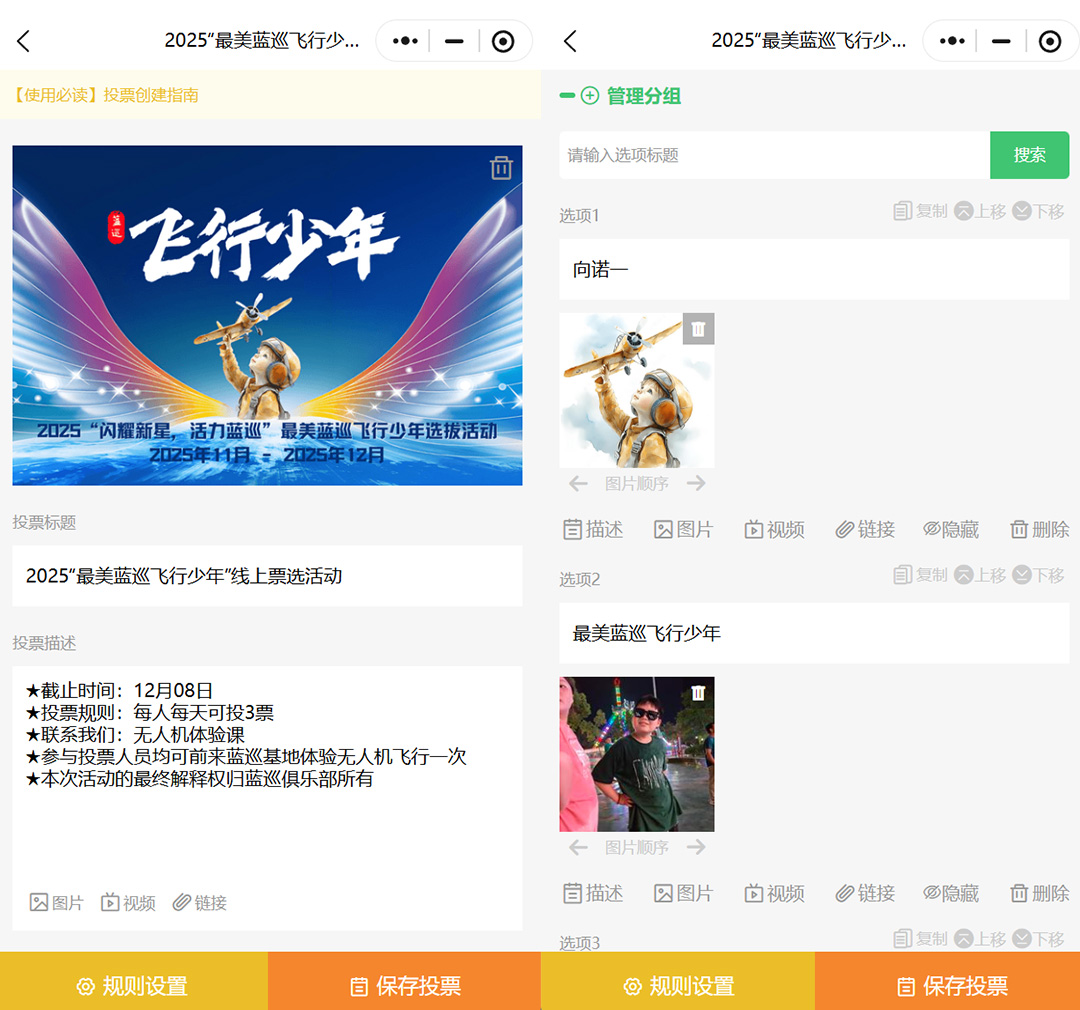Click the 请输入选项标题 search field

click(x=773, y=155)
